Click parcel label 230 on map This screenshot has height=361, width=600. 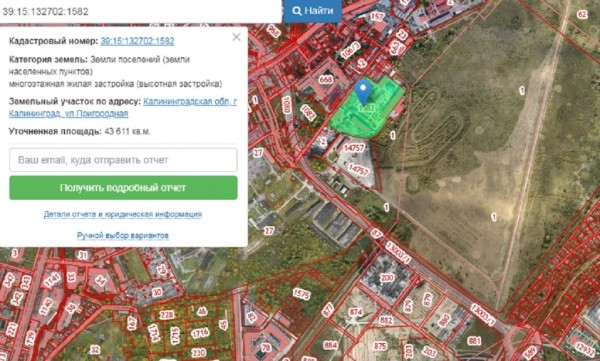[x=198, y=352]
